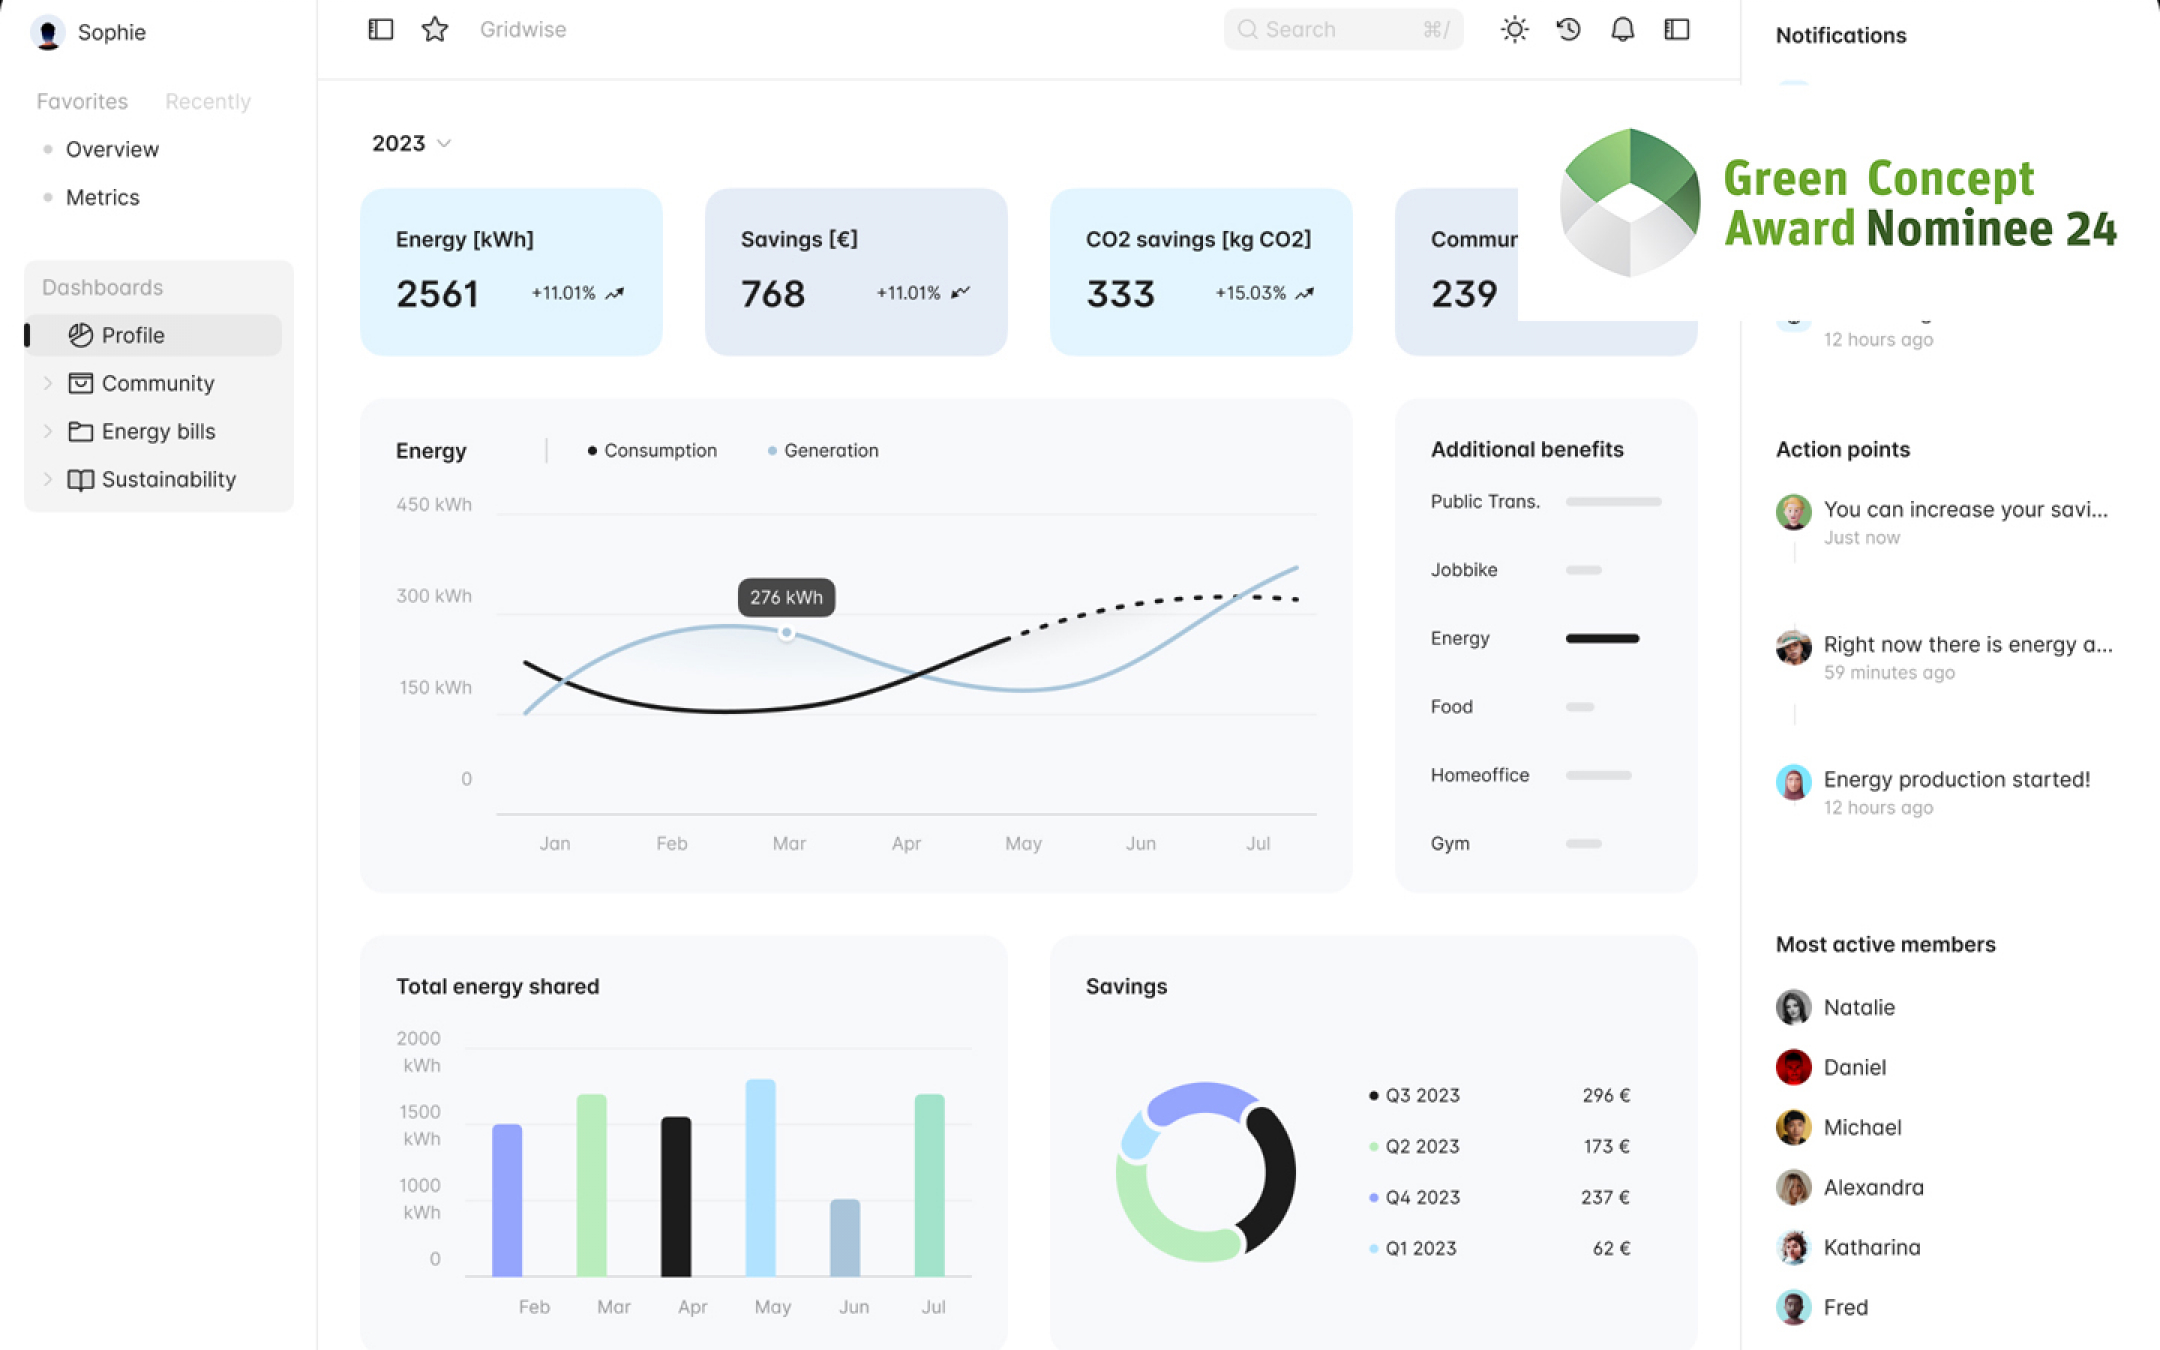Select Metrics under Favorites
The image size is (2160, 1350).
[x=101, y=196]
